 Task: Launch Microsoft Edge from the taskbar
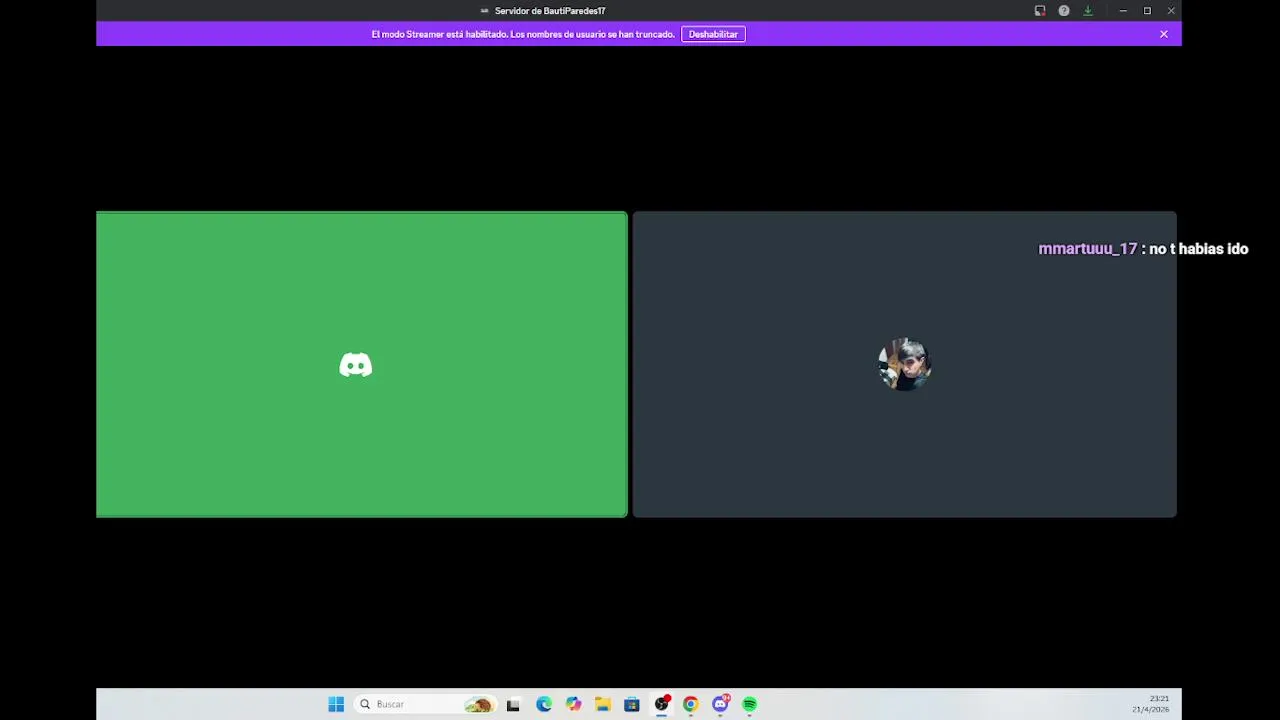(543, 704)
